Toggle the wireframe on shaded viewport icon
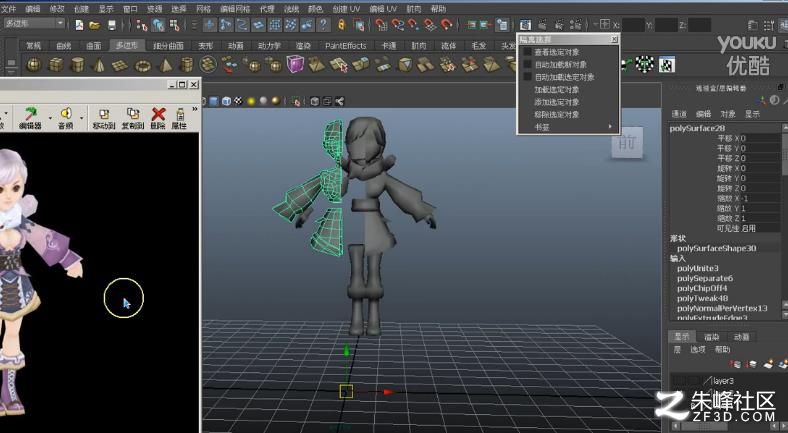The image size is (788, 433). tap(226, 101)
